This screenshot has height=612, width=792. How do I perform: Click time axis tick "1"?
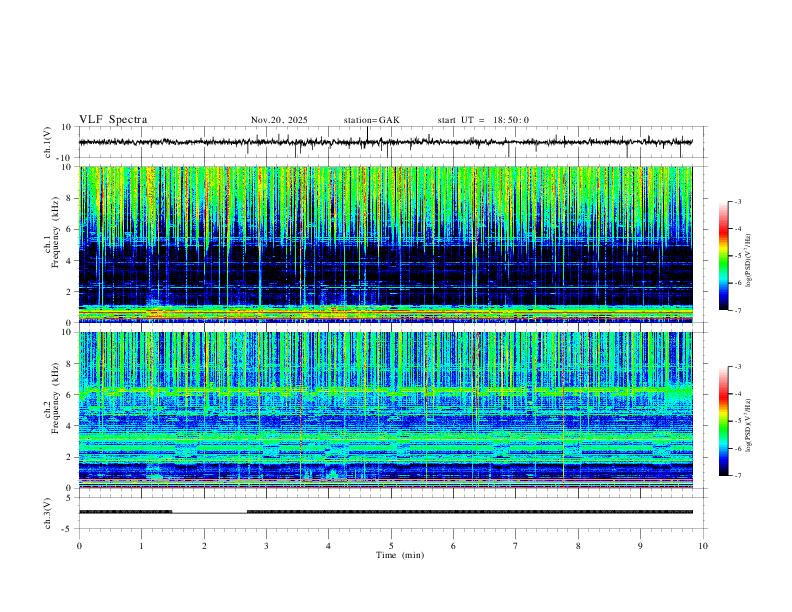click(141, 546)
